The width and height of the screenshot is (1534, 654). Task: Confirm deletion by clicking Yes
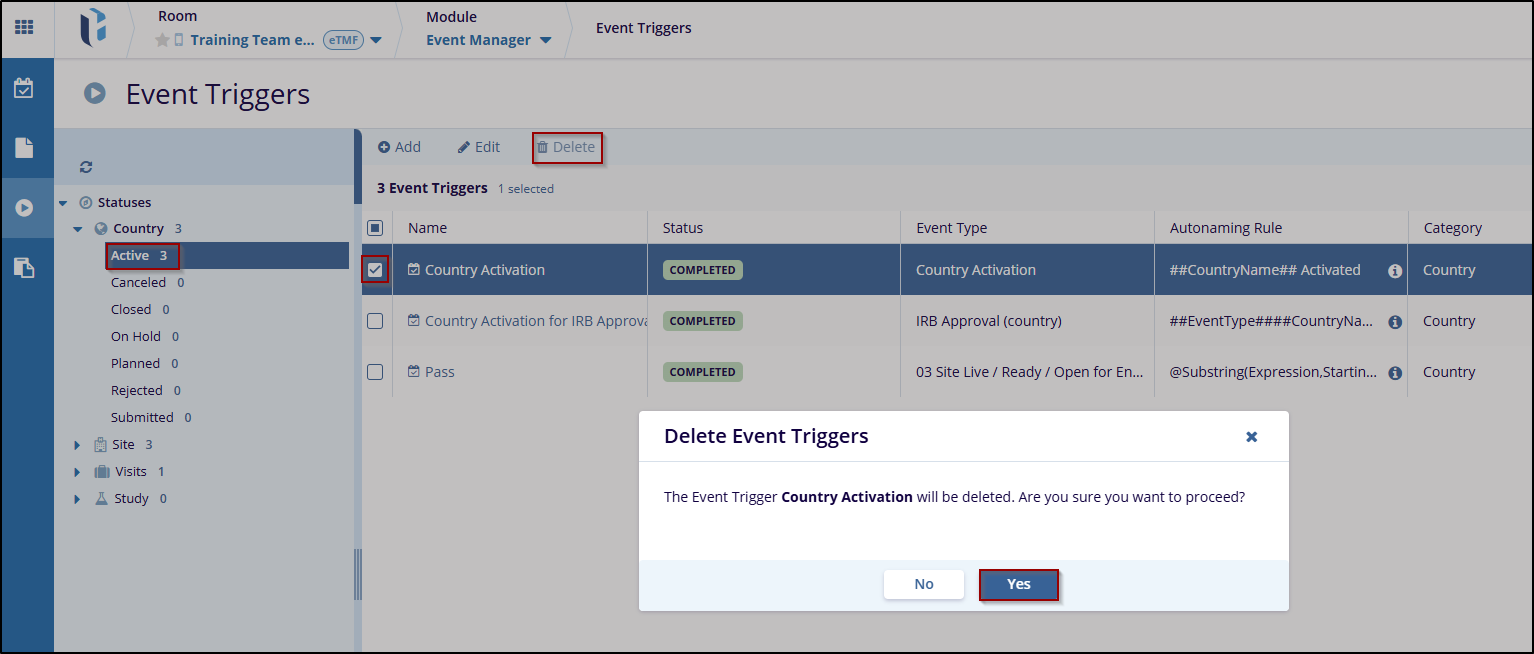pyautogui.click(x=1018, y=584)
